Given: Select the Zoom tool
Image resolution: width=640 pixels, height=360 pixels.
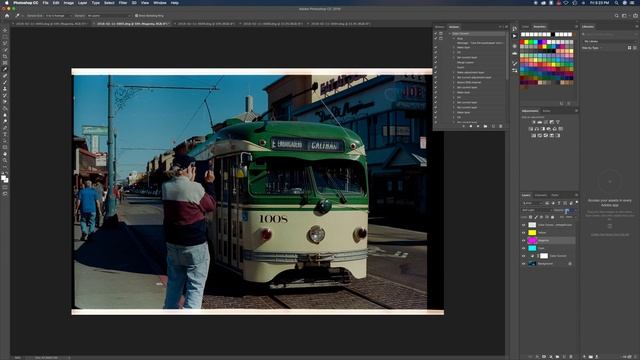Looking at the screenshot, I should click(x=5, y=160).
